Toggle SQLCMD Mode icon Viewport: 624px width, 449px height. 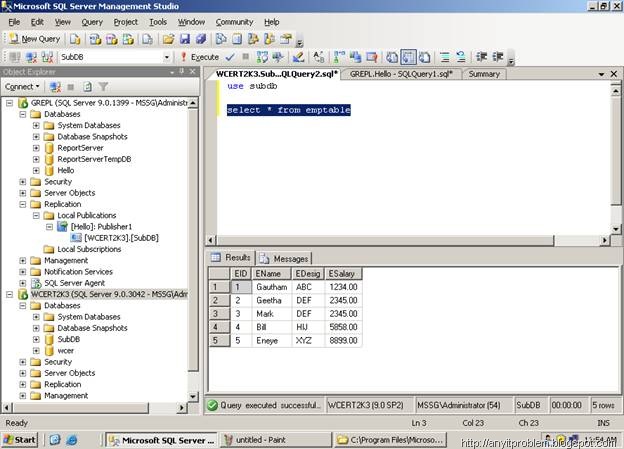[x=372, y=57]
